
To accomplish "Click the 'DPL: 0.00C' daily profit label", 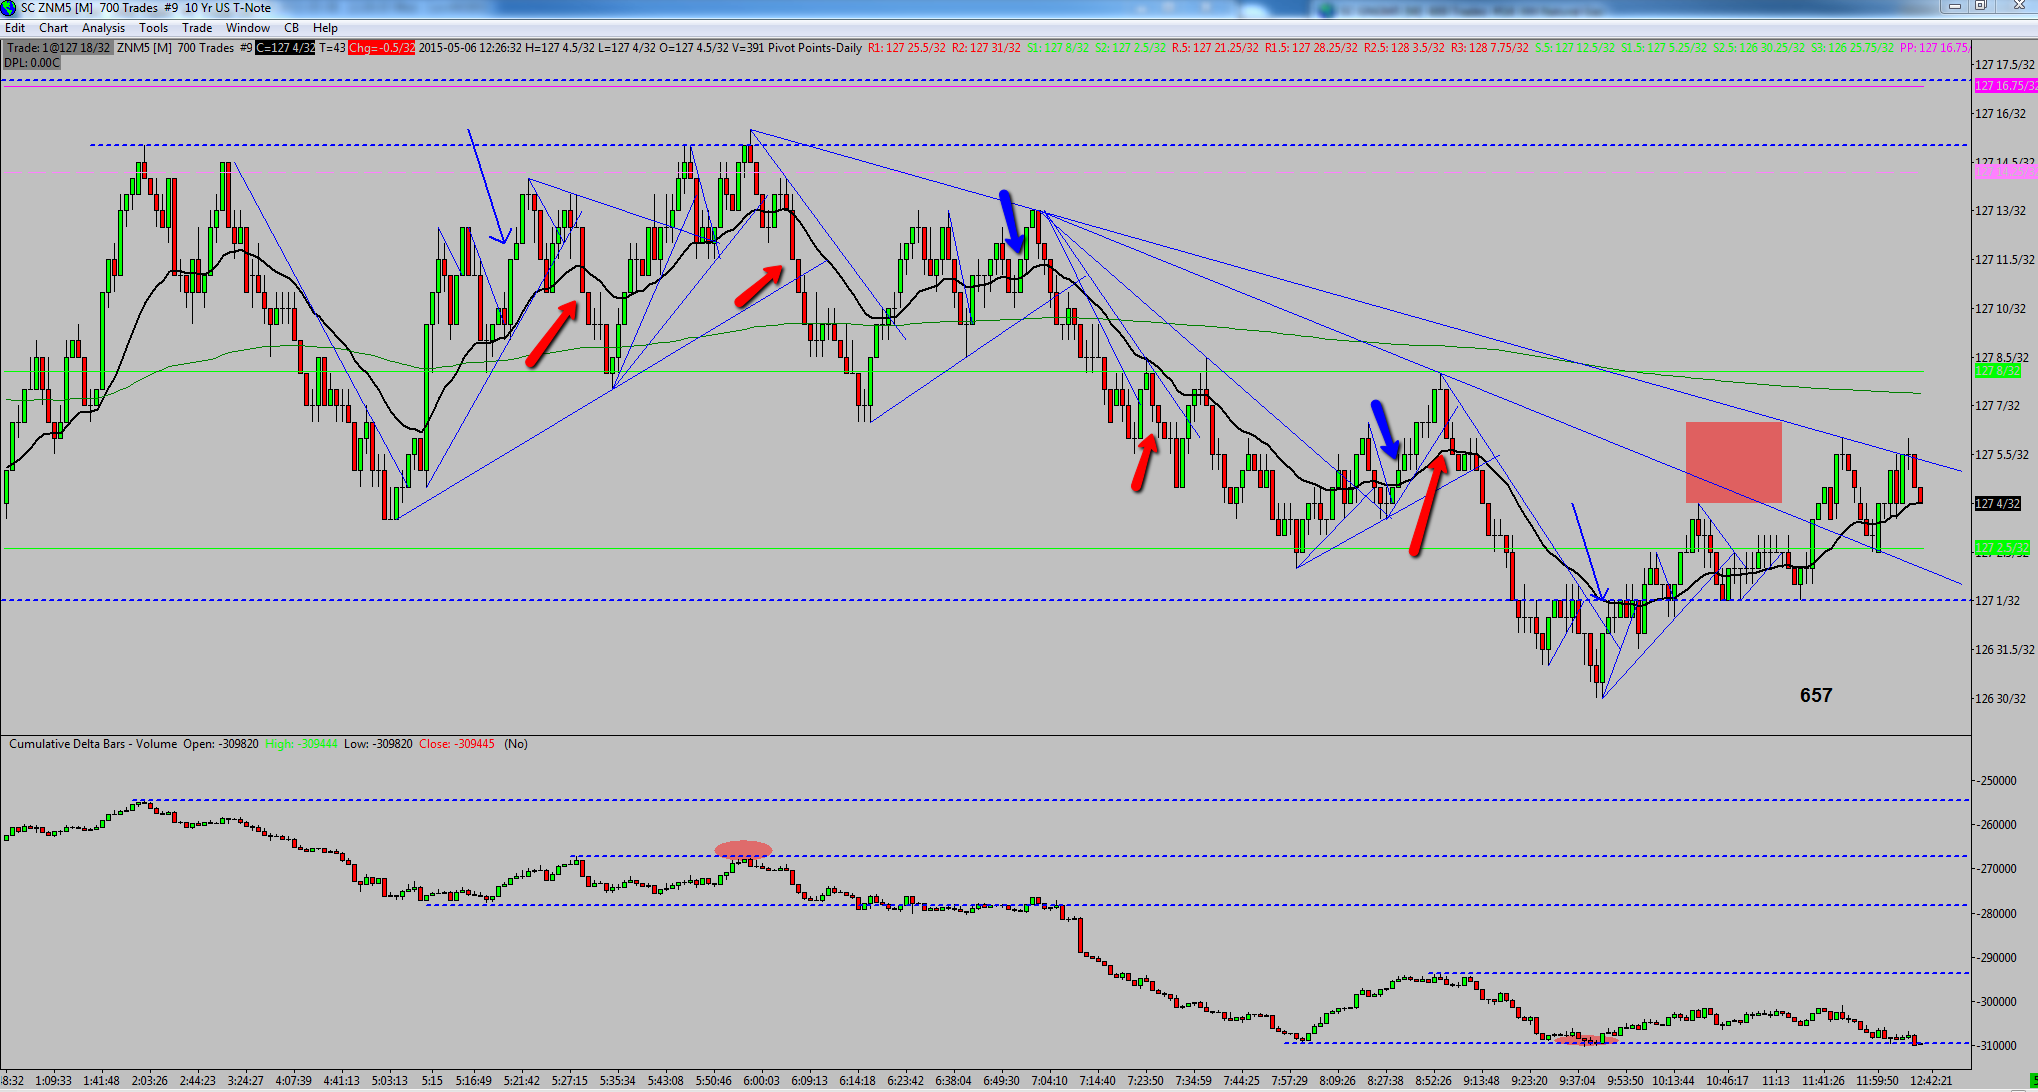I will (x=32, y=62).
